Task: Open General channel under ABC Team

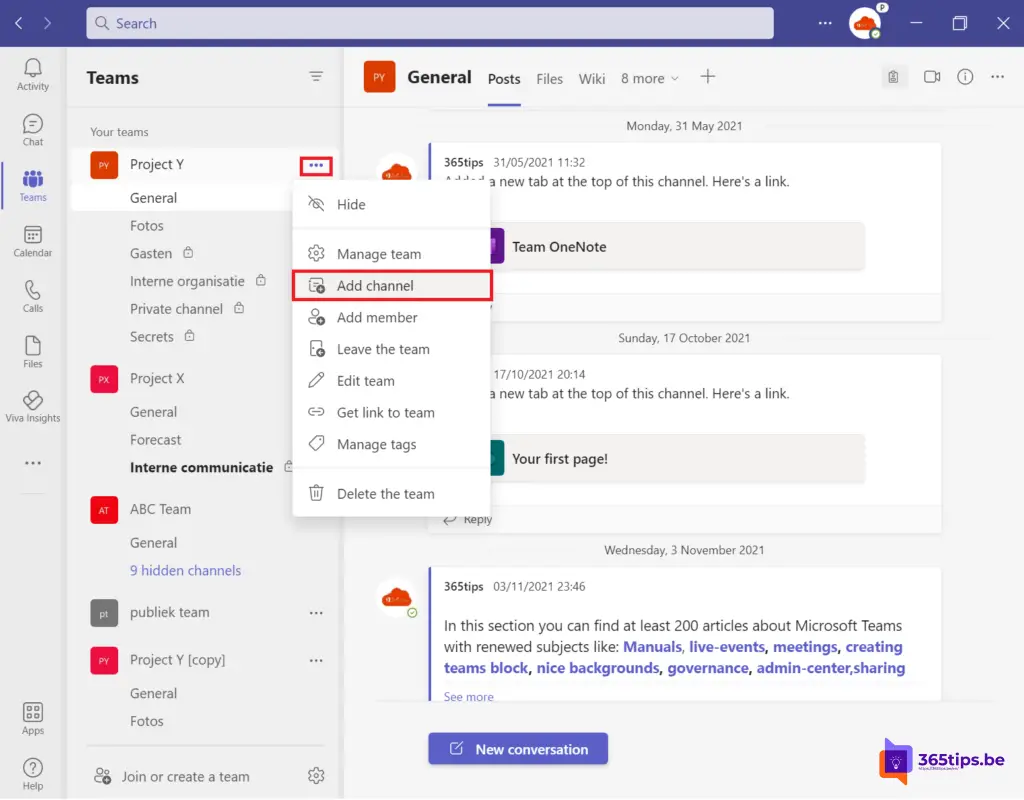Action: (x=153, y=543)
